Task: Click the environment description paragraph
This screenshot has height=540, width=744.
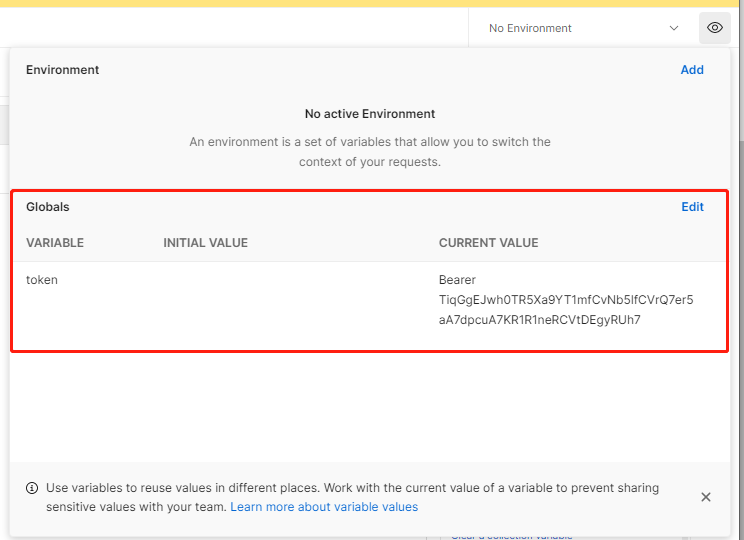Action: point(370,152)
